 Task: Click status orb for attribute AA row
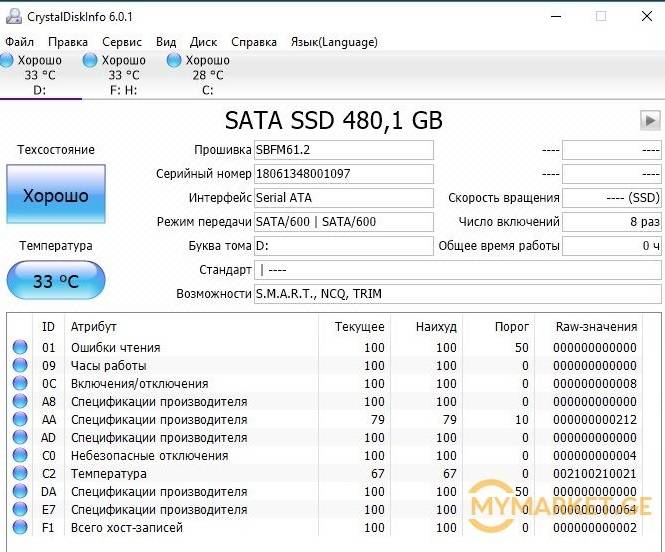pos(20,419)
